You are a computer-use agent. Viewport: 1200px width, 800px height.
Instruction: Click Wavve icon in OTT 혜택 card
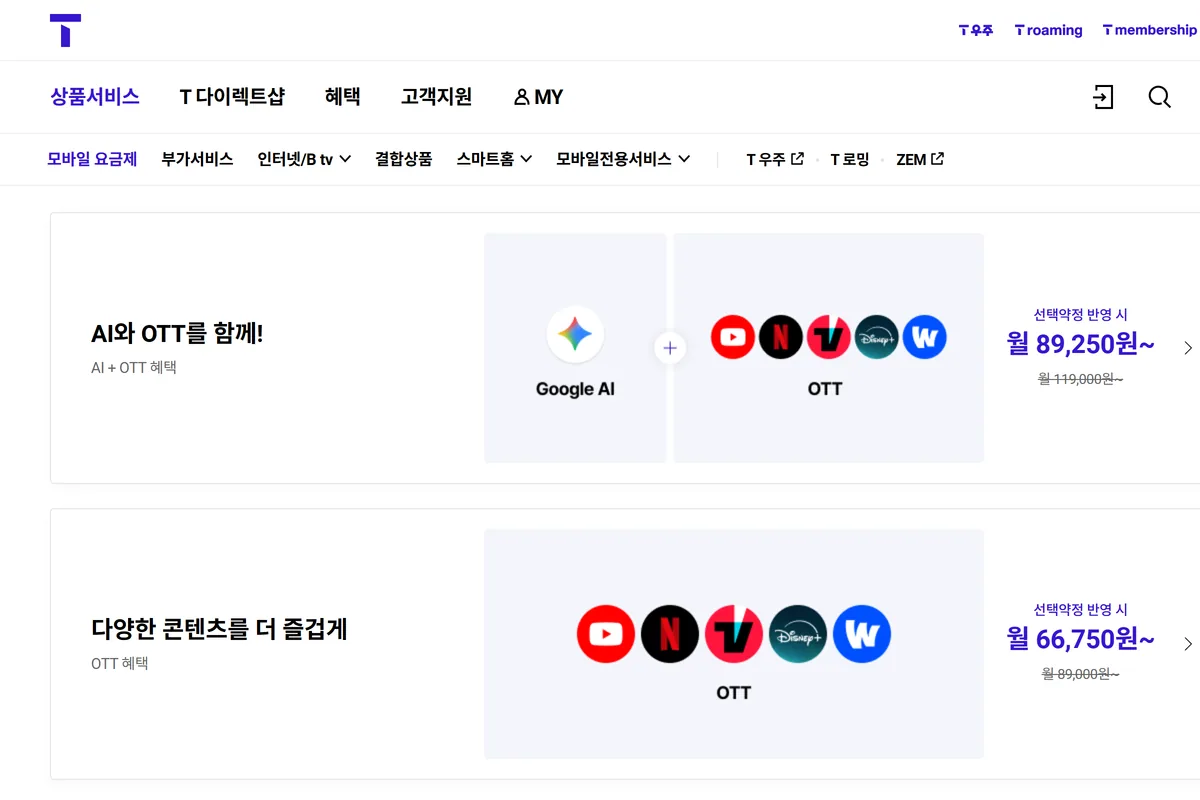point(862,634)
